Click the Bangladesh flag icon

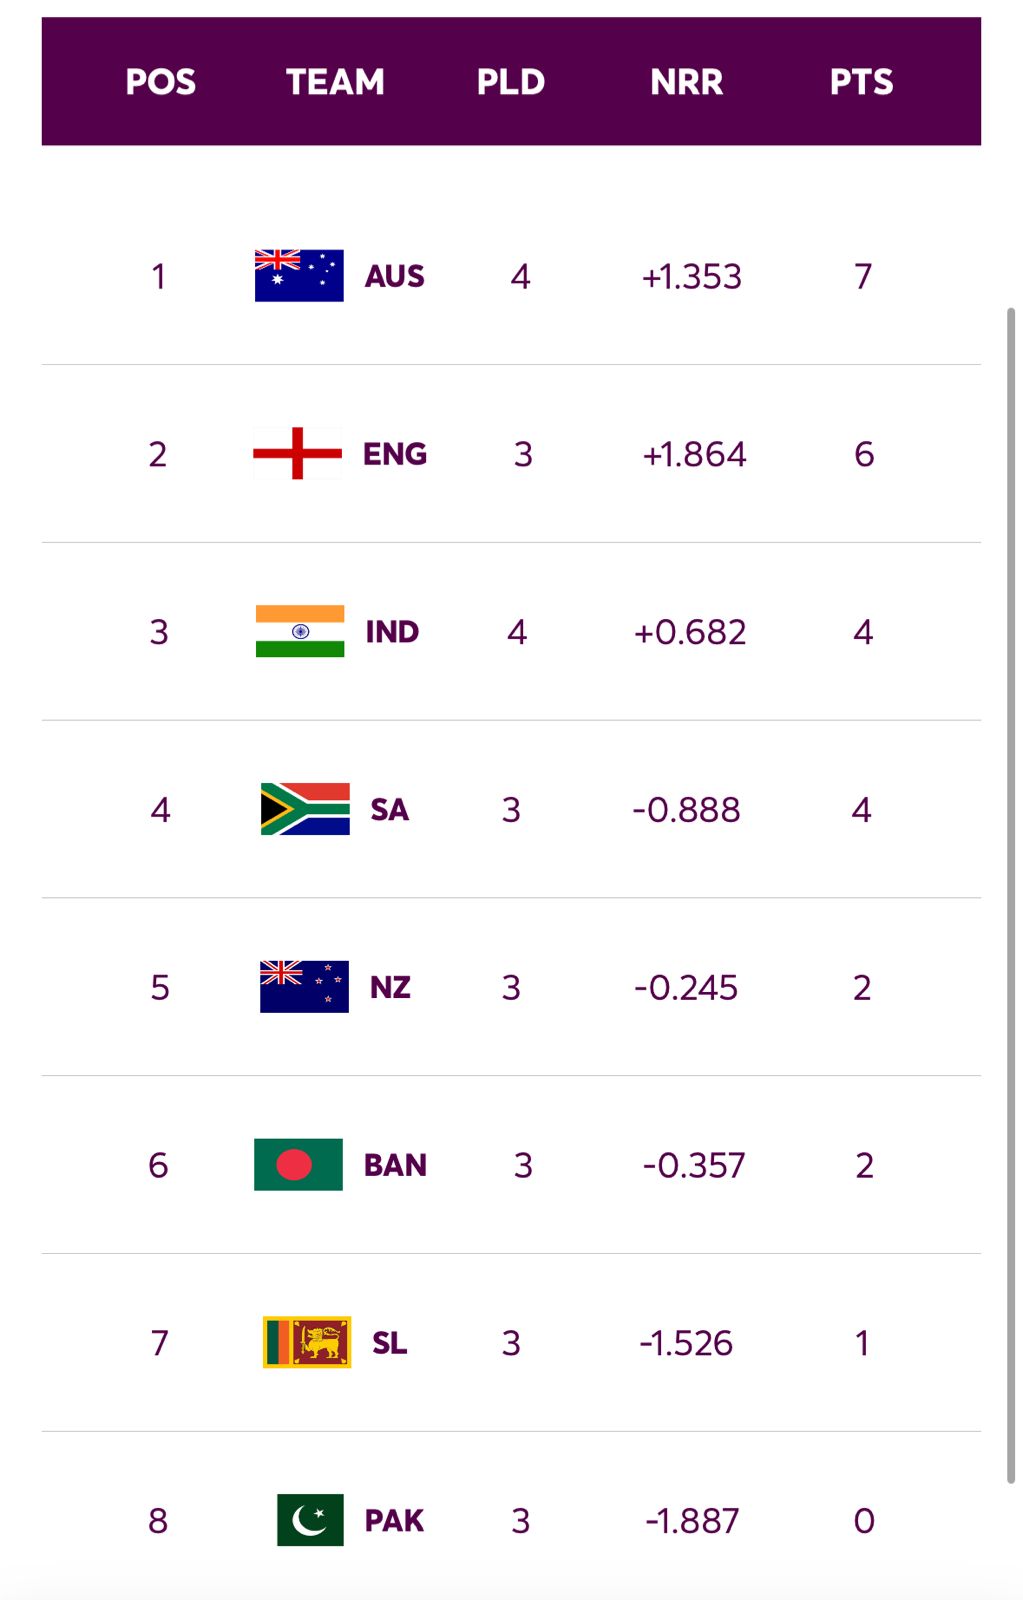[x=298, y=1165]
